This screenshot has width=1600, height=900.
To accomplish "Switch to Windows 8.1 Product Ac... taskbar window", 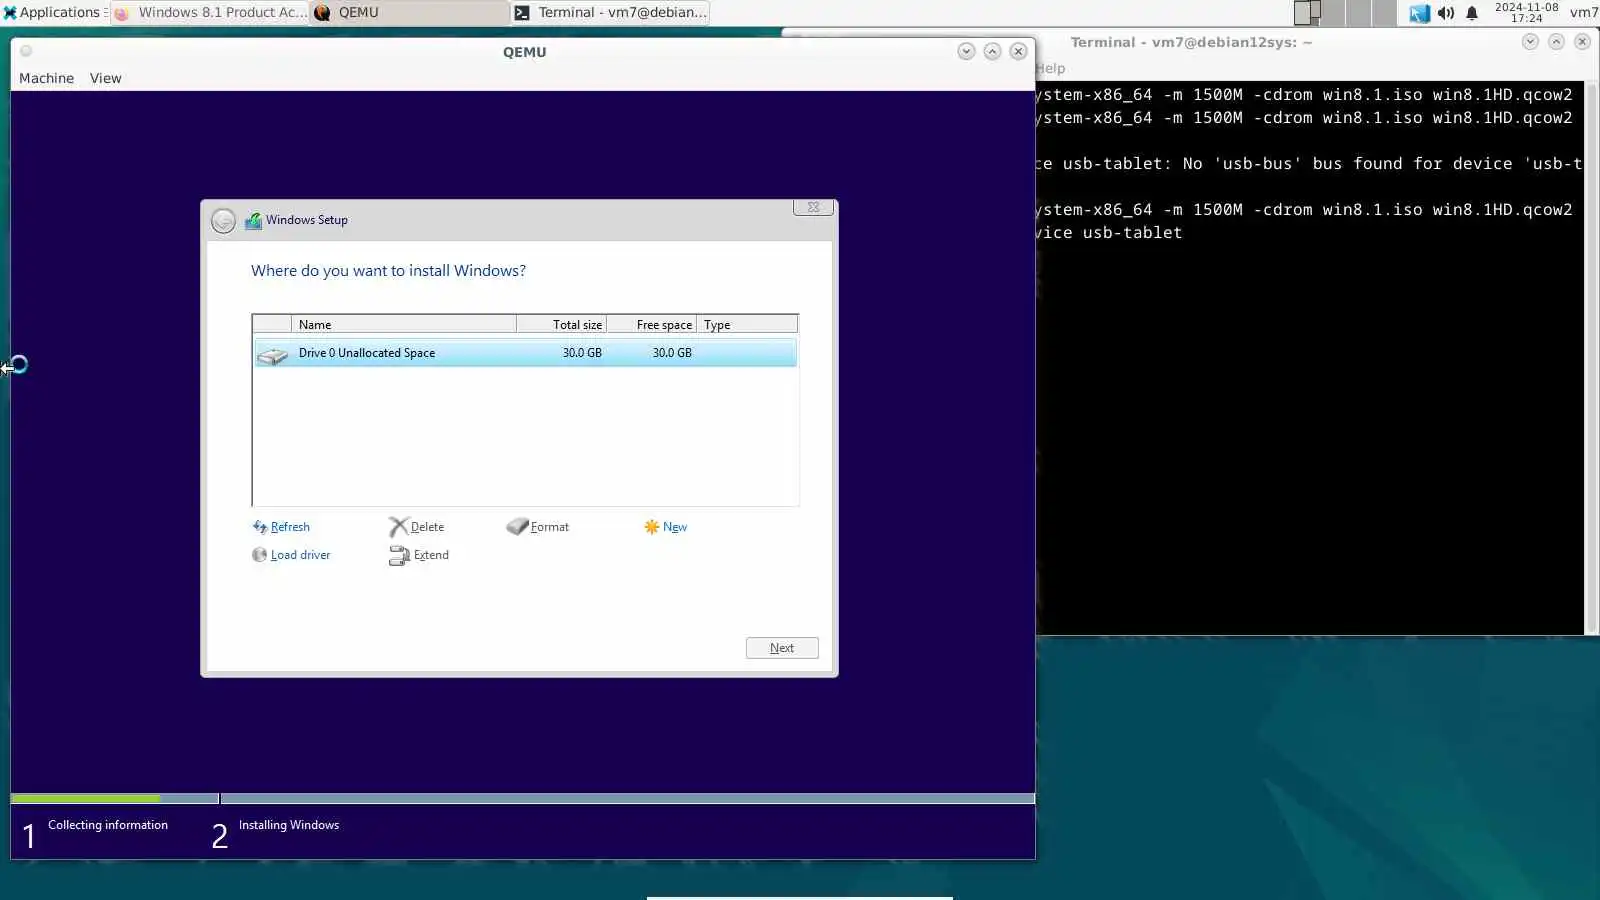I will click(210, 12).
